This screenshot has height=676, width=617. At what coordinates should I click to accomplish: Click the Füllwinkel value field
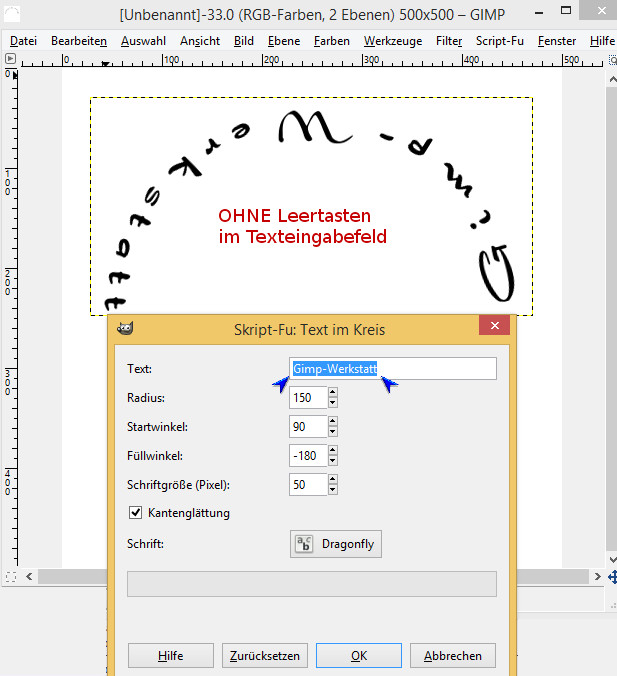(x=308, y=455)
